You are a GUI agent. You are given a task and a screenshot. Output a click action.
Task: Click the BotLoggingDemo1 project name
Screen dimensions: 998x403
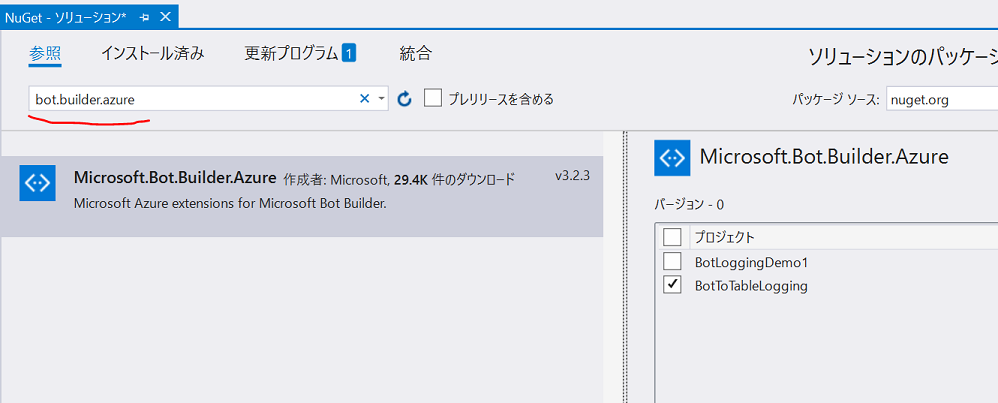coord(751,262)
